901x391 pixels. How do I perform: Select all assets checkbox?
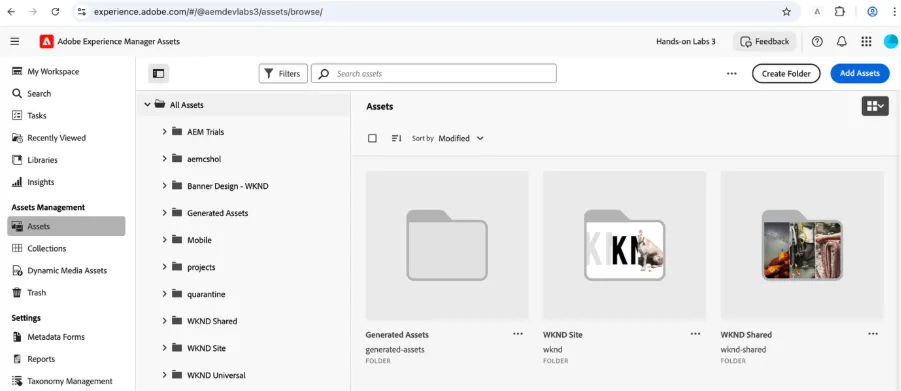point(372,138)
